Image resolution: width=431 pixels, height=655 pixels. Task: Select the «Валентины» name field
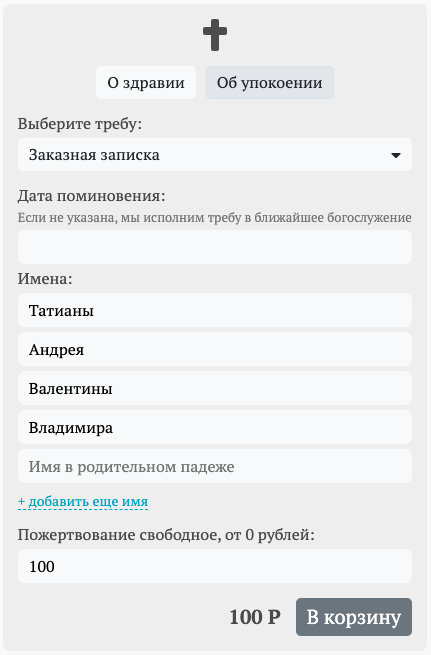click(215, 388)
